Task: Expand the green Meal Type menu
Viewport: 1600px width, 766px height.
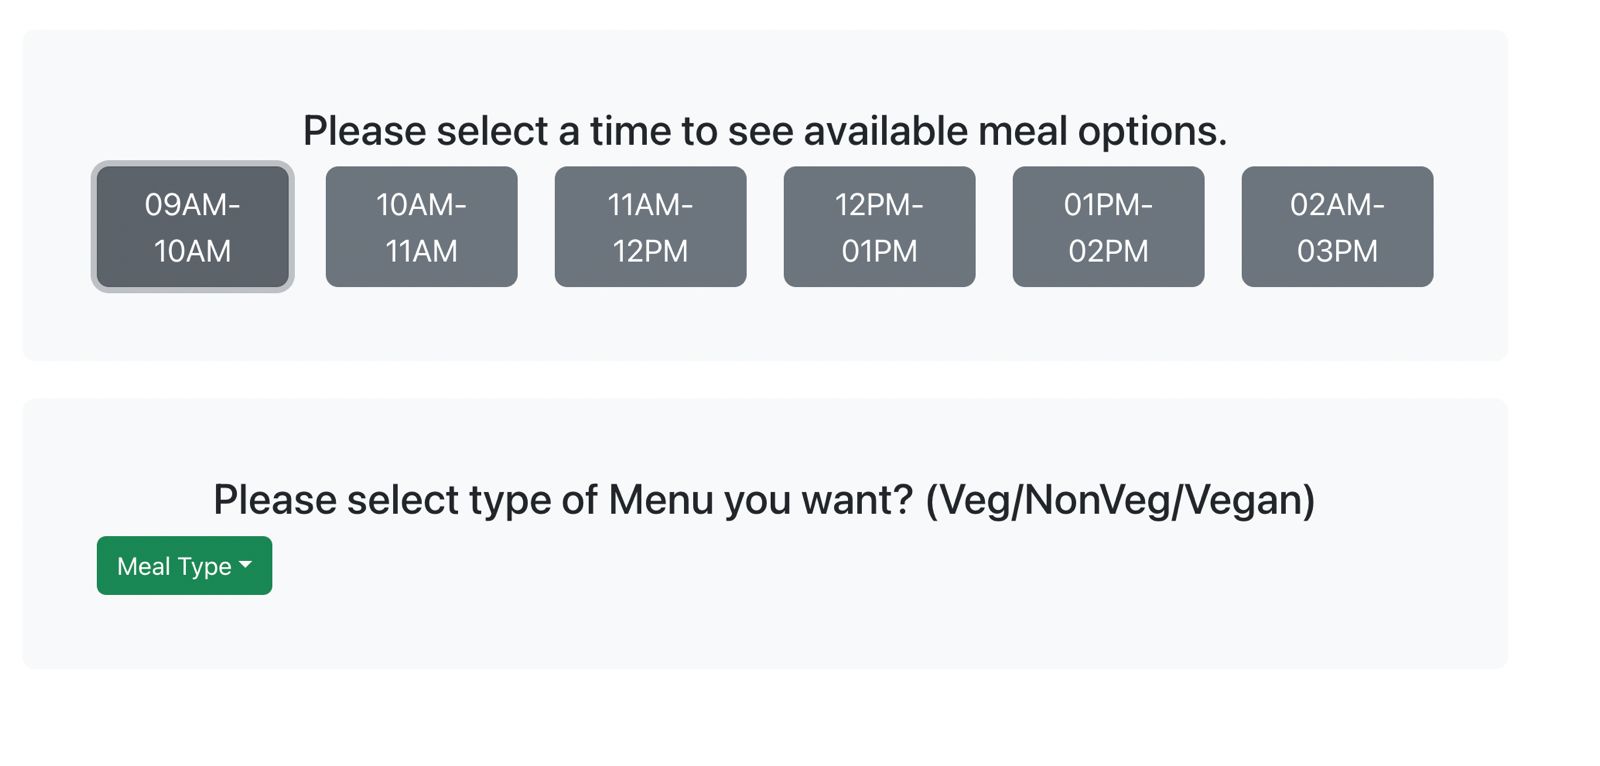Action: (x=175, y=566)
